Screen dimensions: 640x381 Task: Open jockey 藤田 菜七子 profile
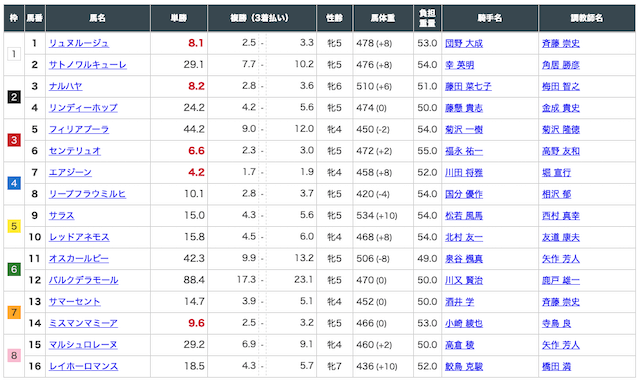pyautogui.click(x=468, y=87)
